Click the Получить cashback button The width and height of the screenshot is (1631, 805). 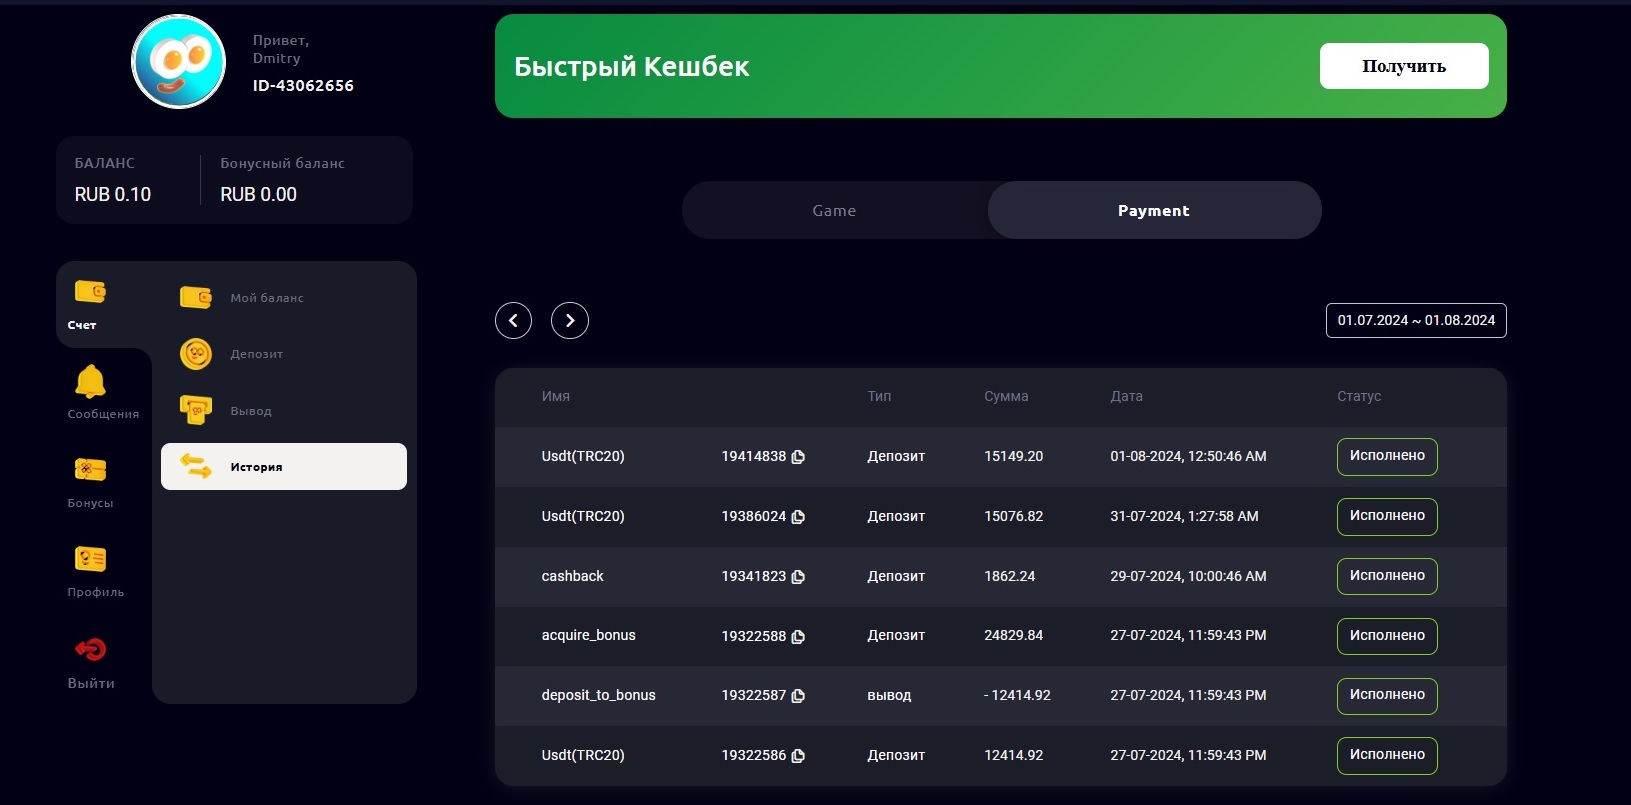[1403, 66]
